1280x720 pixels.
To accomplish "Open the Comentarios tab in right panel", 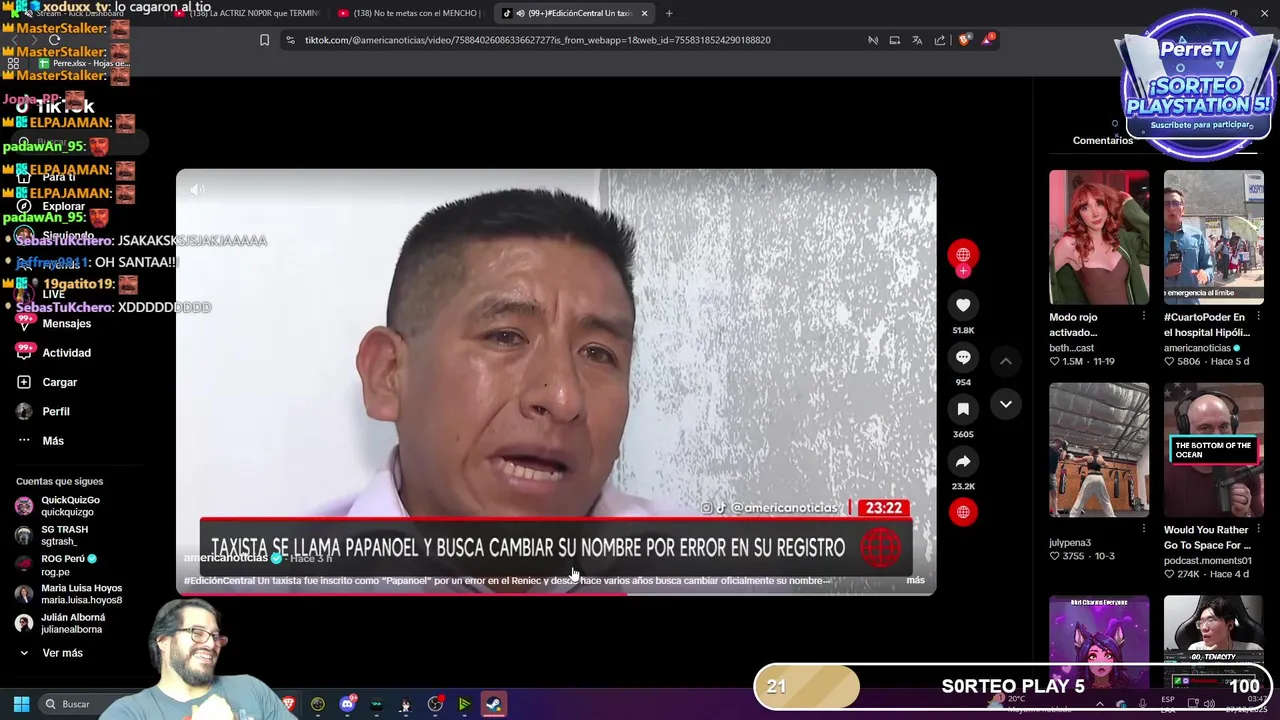I will [1103, 140].
